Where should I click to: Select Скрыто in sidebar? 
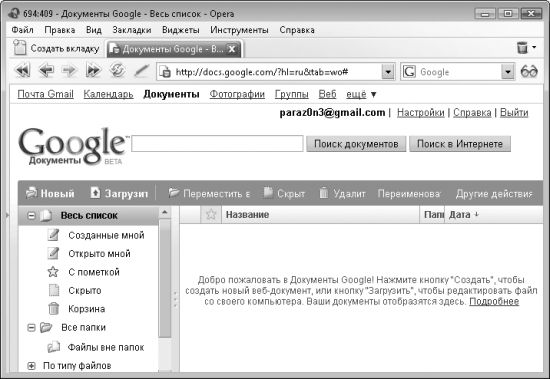tap(85, 291)
